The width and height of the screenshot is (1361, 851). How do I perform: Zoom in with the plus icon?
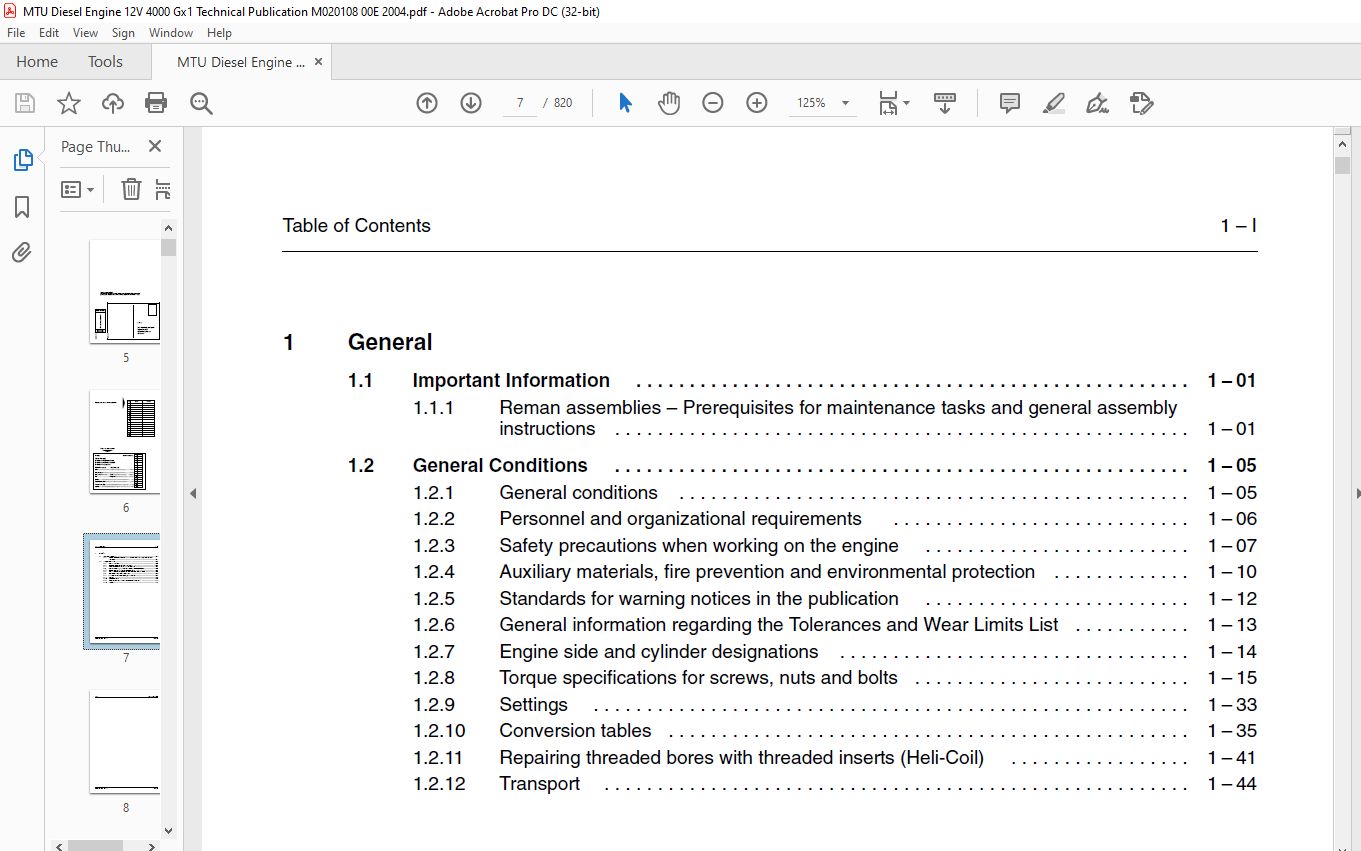click(x=757, y=103)
